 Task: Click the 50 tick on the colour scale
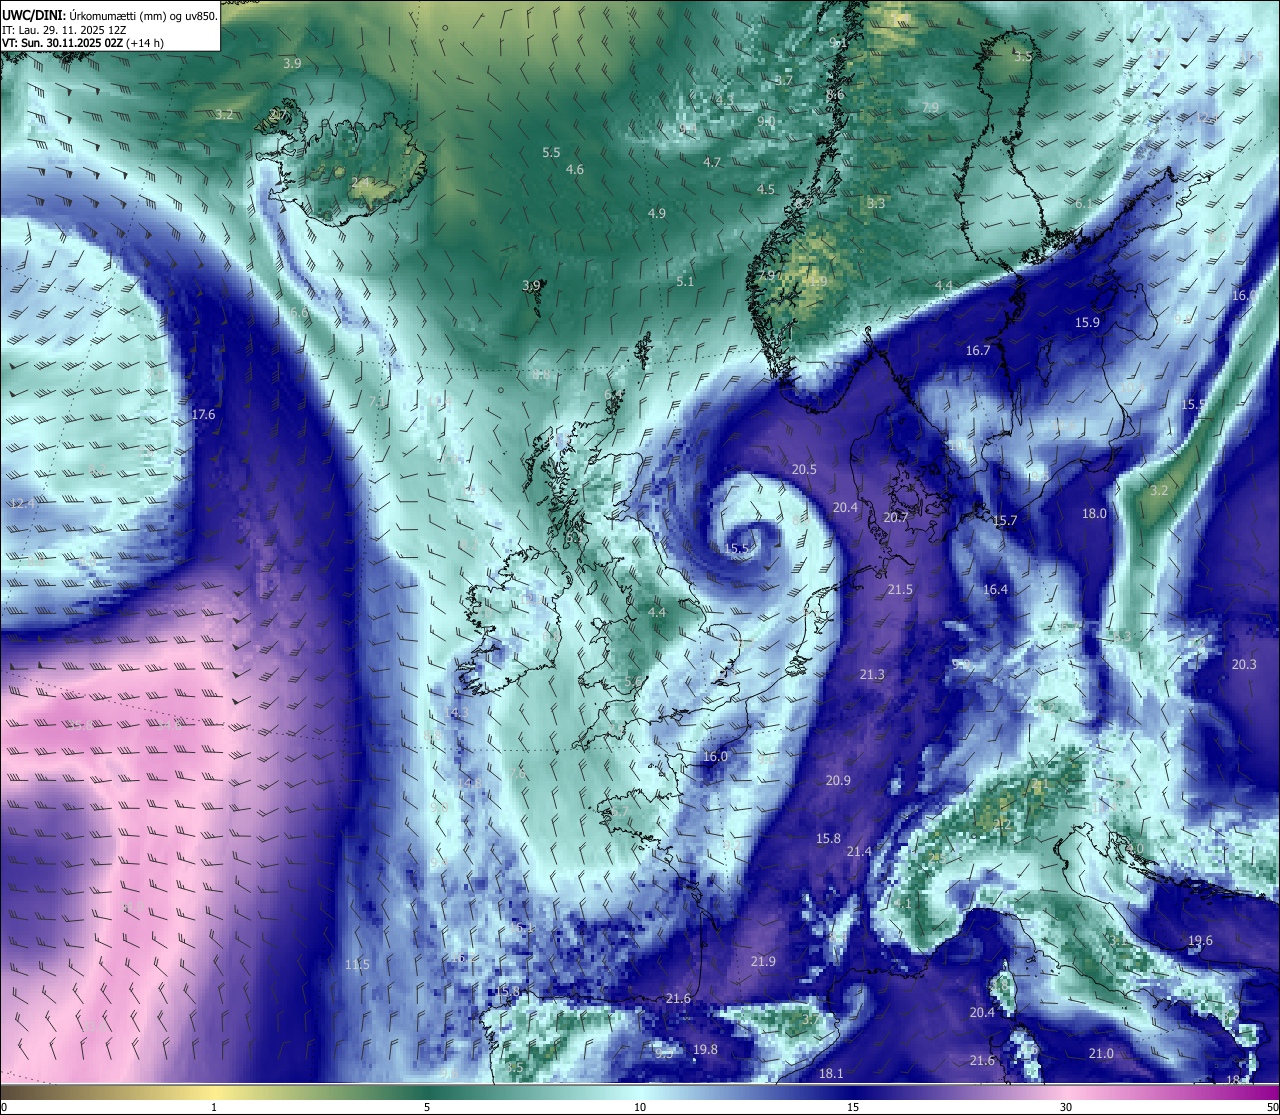[x=1272, y=1107]
